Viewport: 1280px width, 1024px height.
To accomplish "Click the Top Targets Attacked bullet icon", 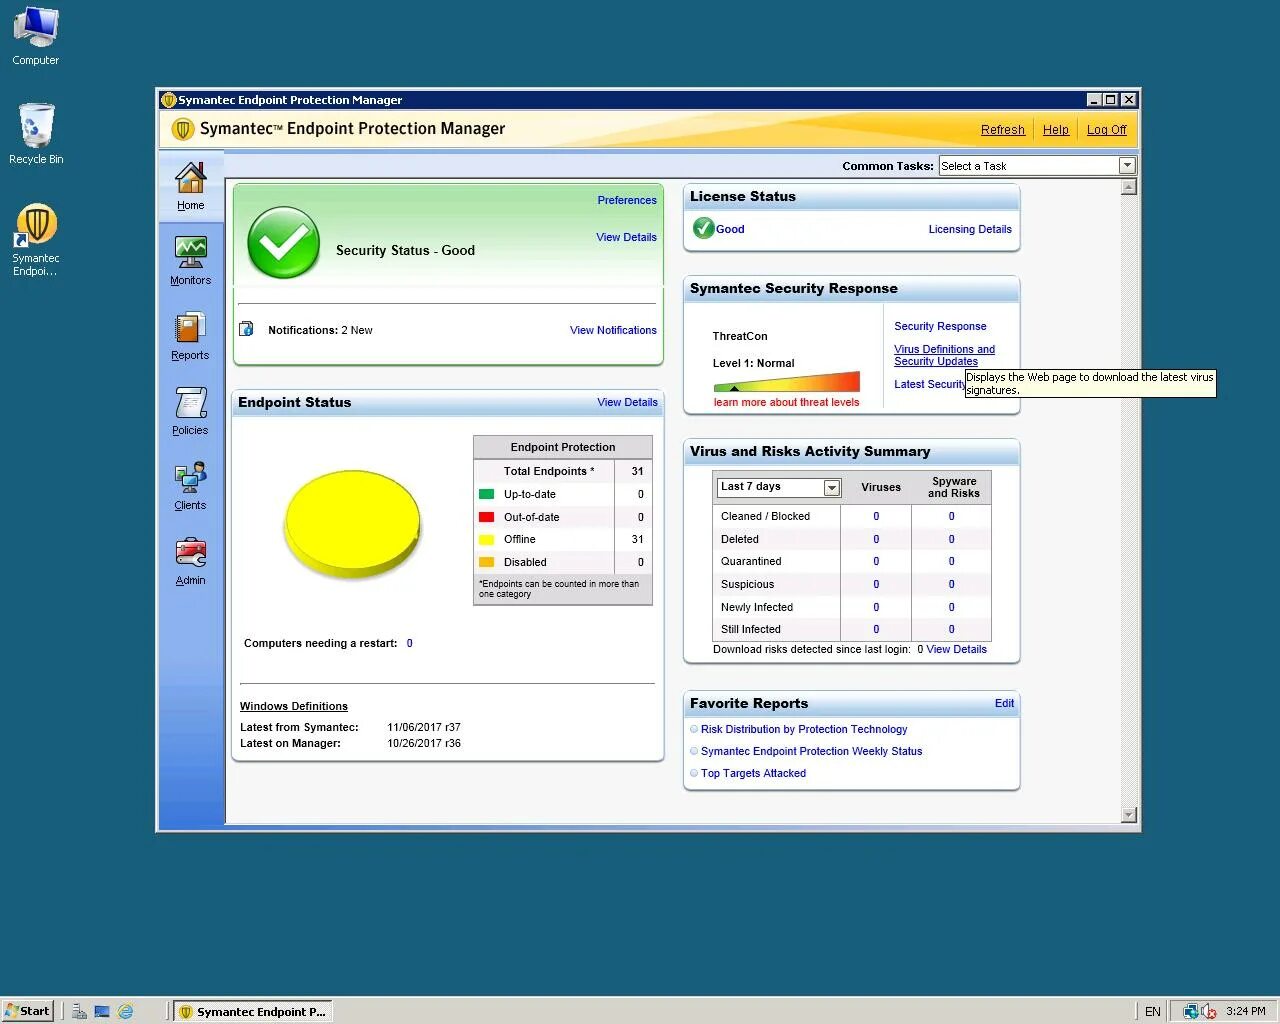I will (x=694, y=773).
